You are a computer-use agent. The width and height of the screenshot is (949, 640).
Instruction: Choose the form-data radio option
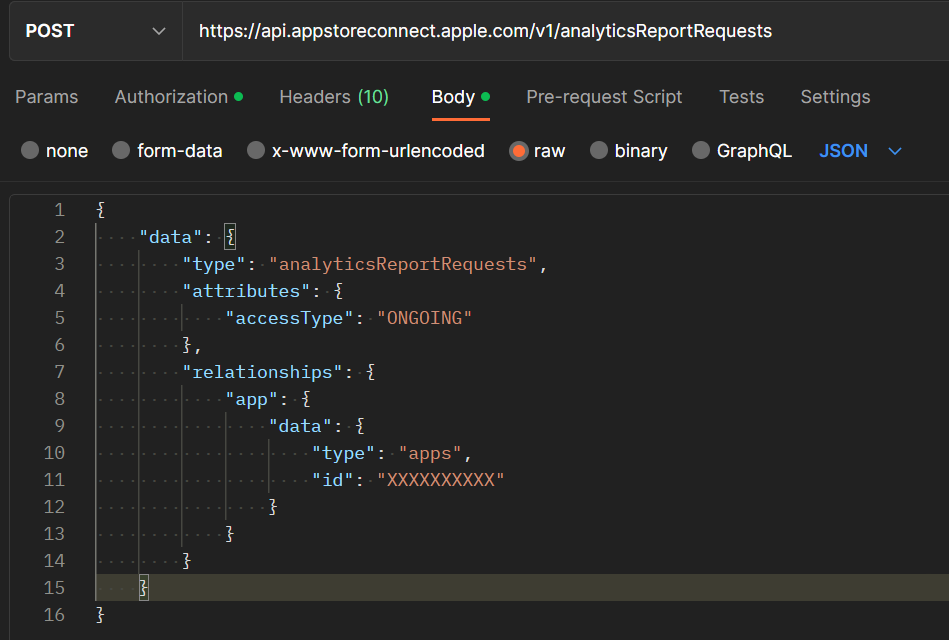(121, 151)
